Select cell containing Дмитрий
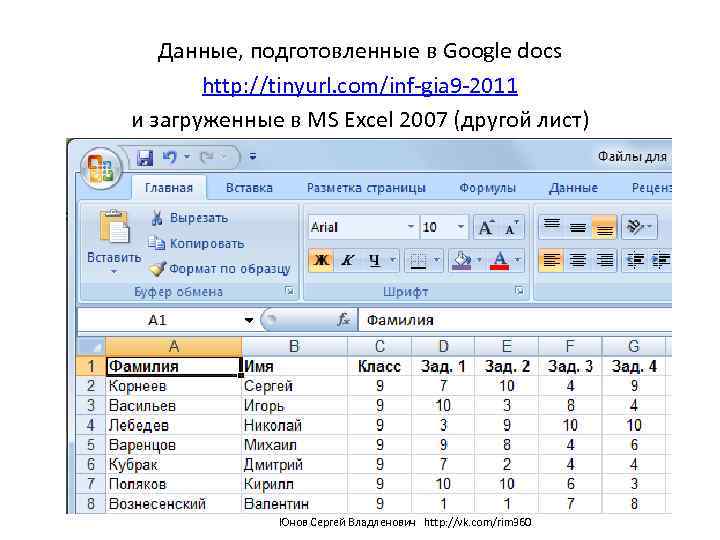The width and height of the screenshot is (720, 540). coord(294,465)
